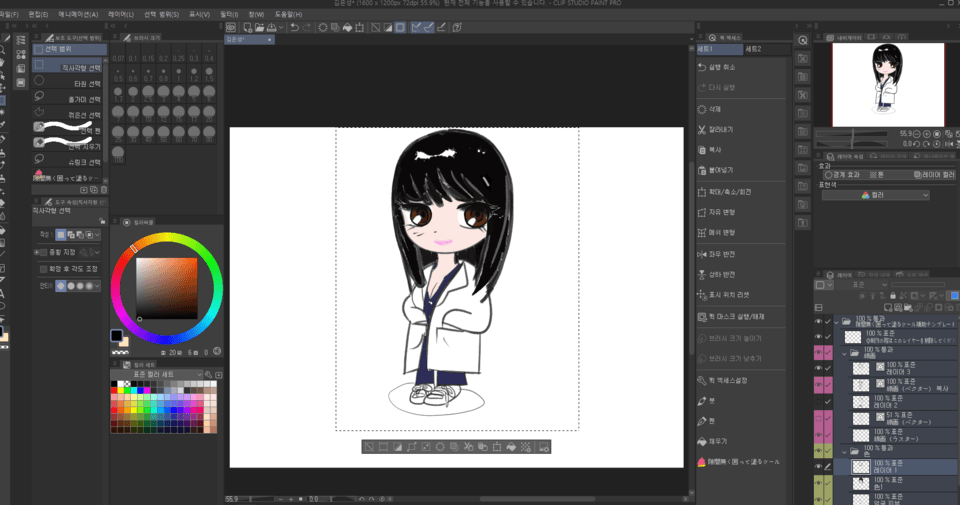Click the selection launcher settings icon at far right
The height and width of the screenshot is (505, 960).
point(544,447)
